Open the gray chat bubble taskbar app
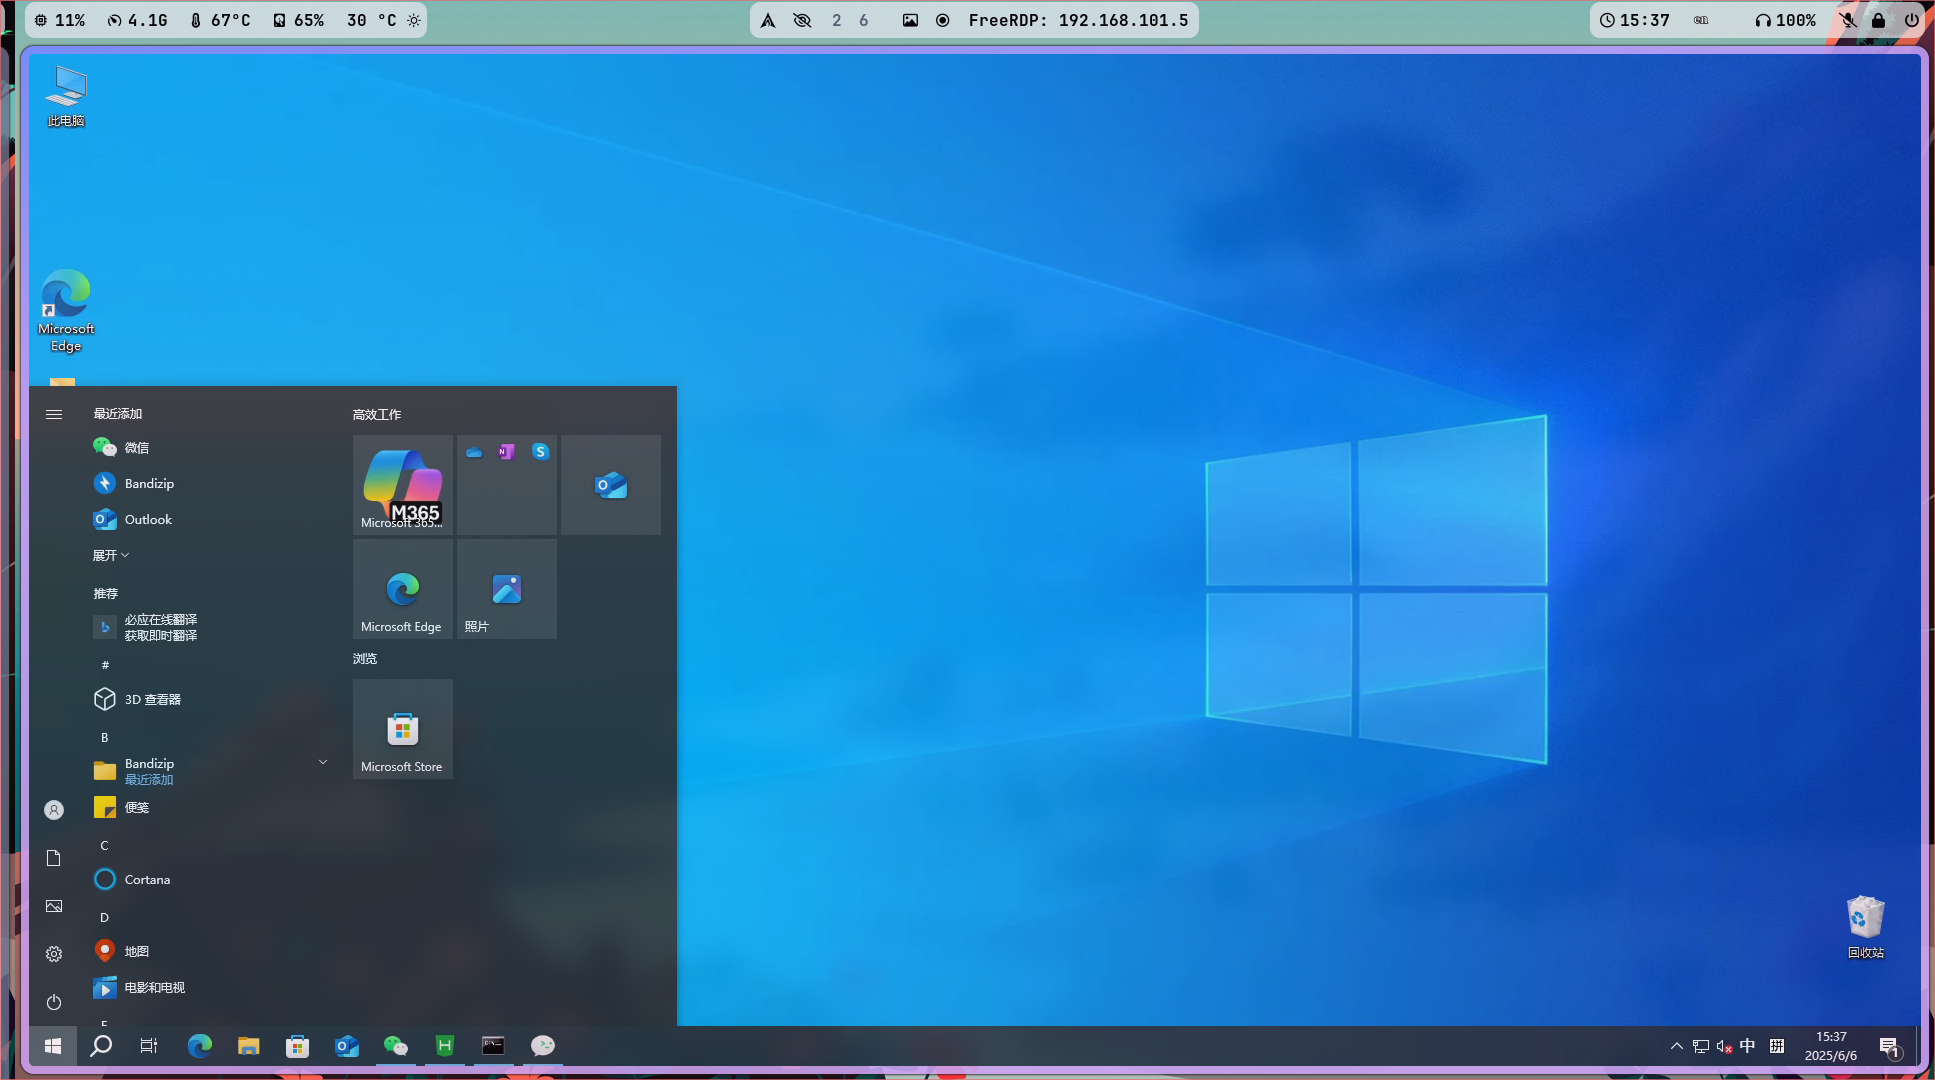Screen dimensions: 1935x1080 pyautogui.click(x=542, y=1046)
